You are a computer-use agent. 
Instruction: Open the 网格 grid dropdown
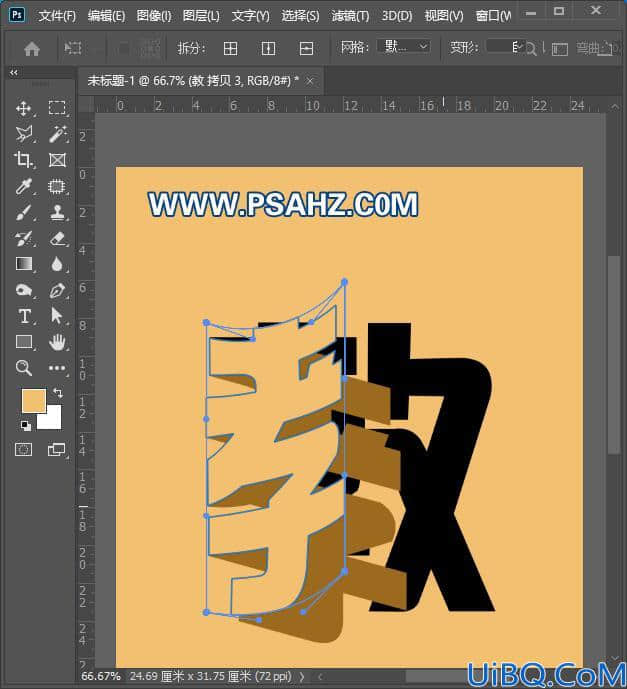(404, 47)
